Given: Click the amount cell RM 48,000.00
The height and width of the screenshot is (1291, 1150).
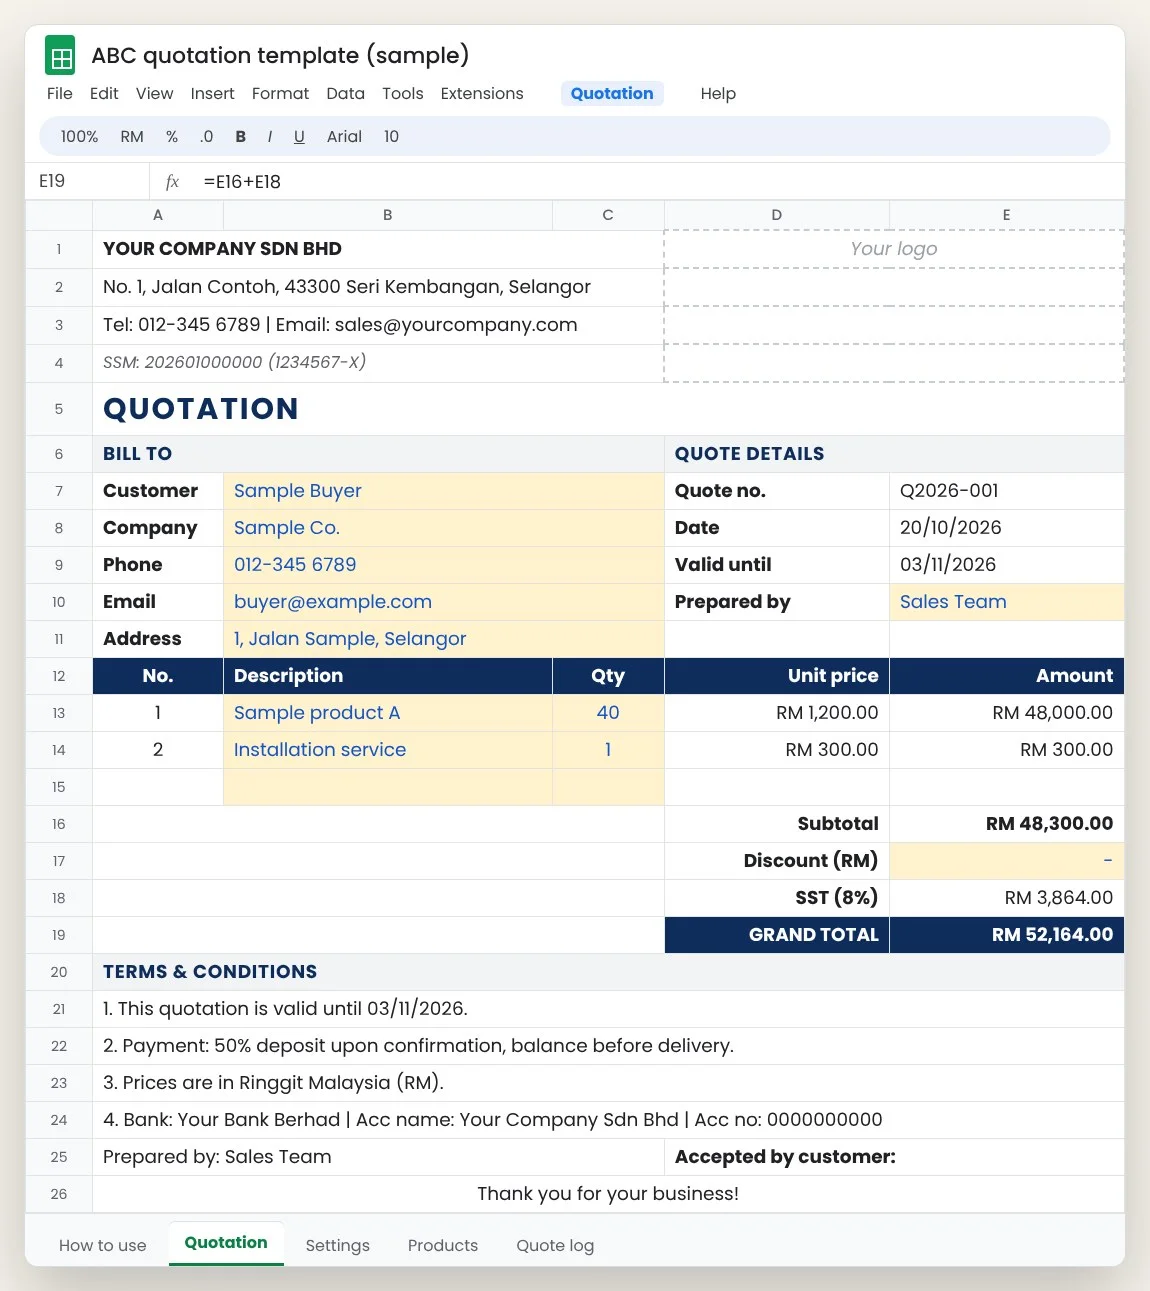Looking at the screenshot, I should click(1007, 713).
